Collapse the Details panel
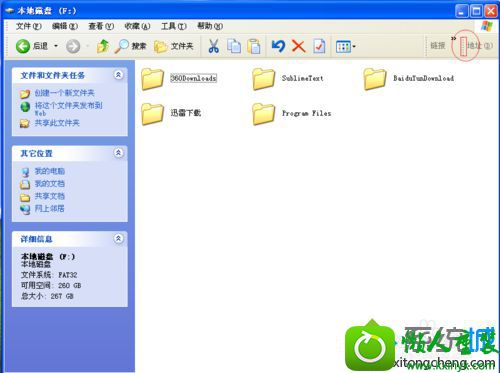 118,238
